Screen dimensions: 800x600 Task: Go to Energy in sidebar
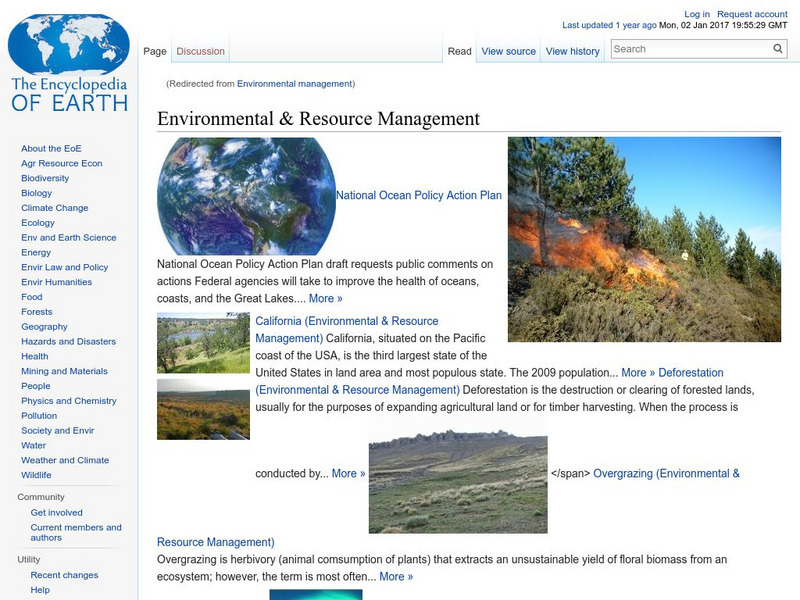(36, 252)
